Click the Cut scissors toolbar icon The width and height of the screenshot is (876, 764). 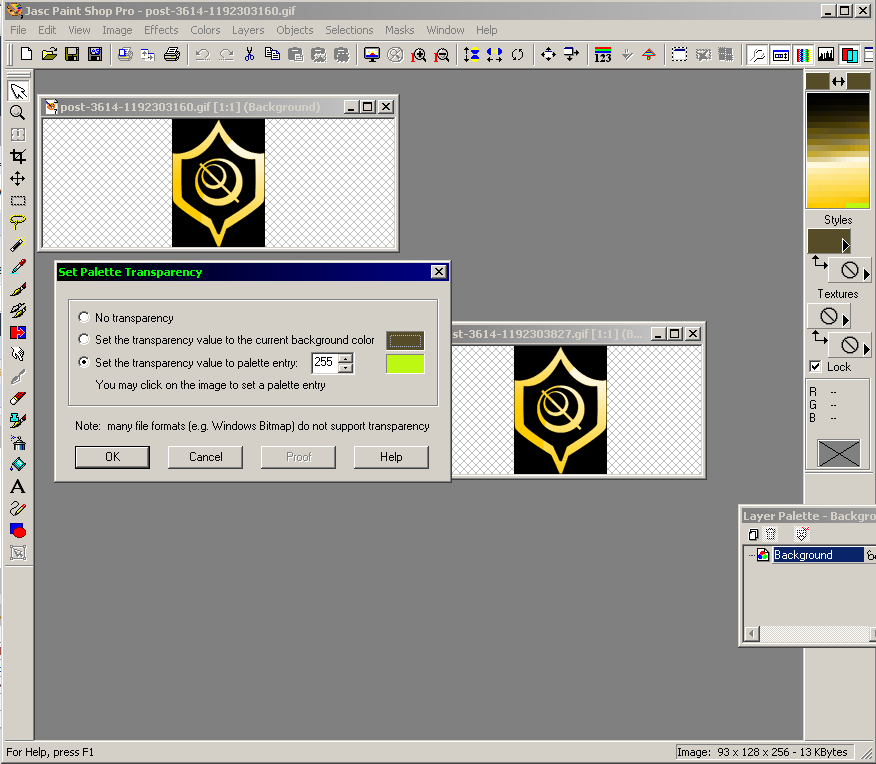(249, 54)
